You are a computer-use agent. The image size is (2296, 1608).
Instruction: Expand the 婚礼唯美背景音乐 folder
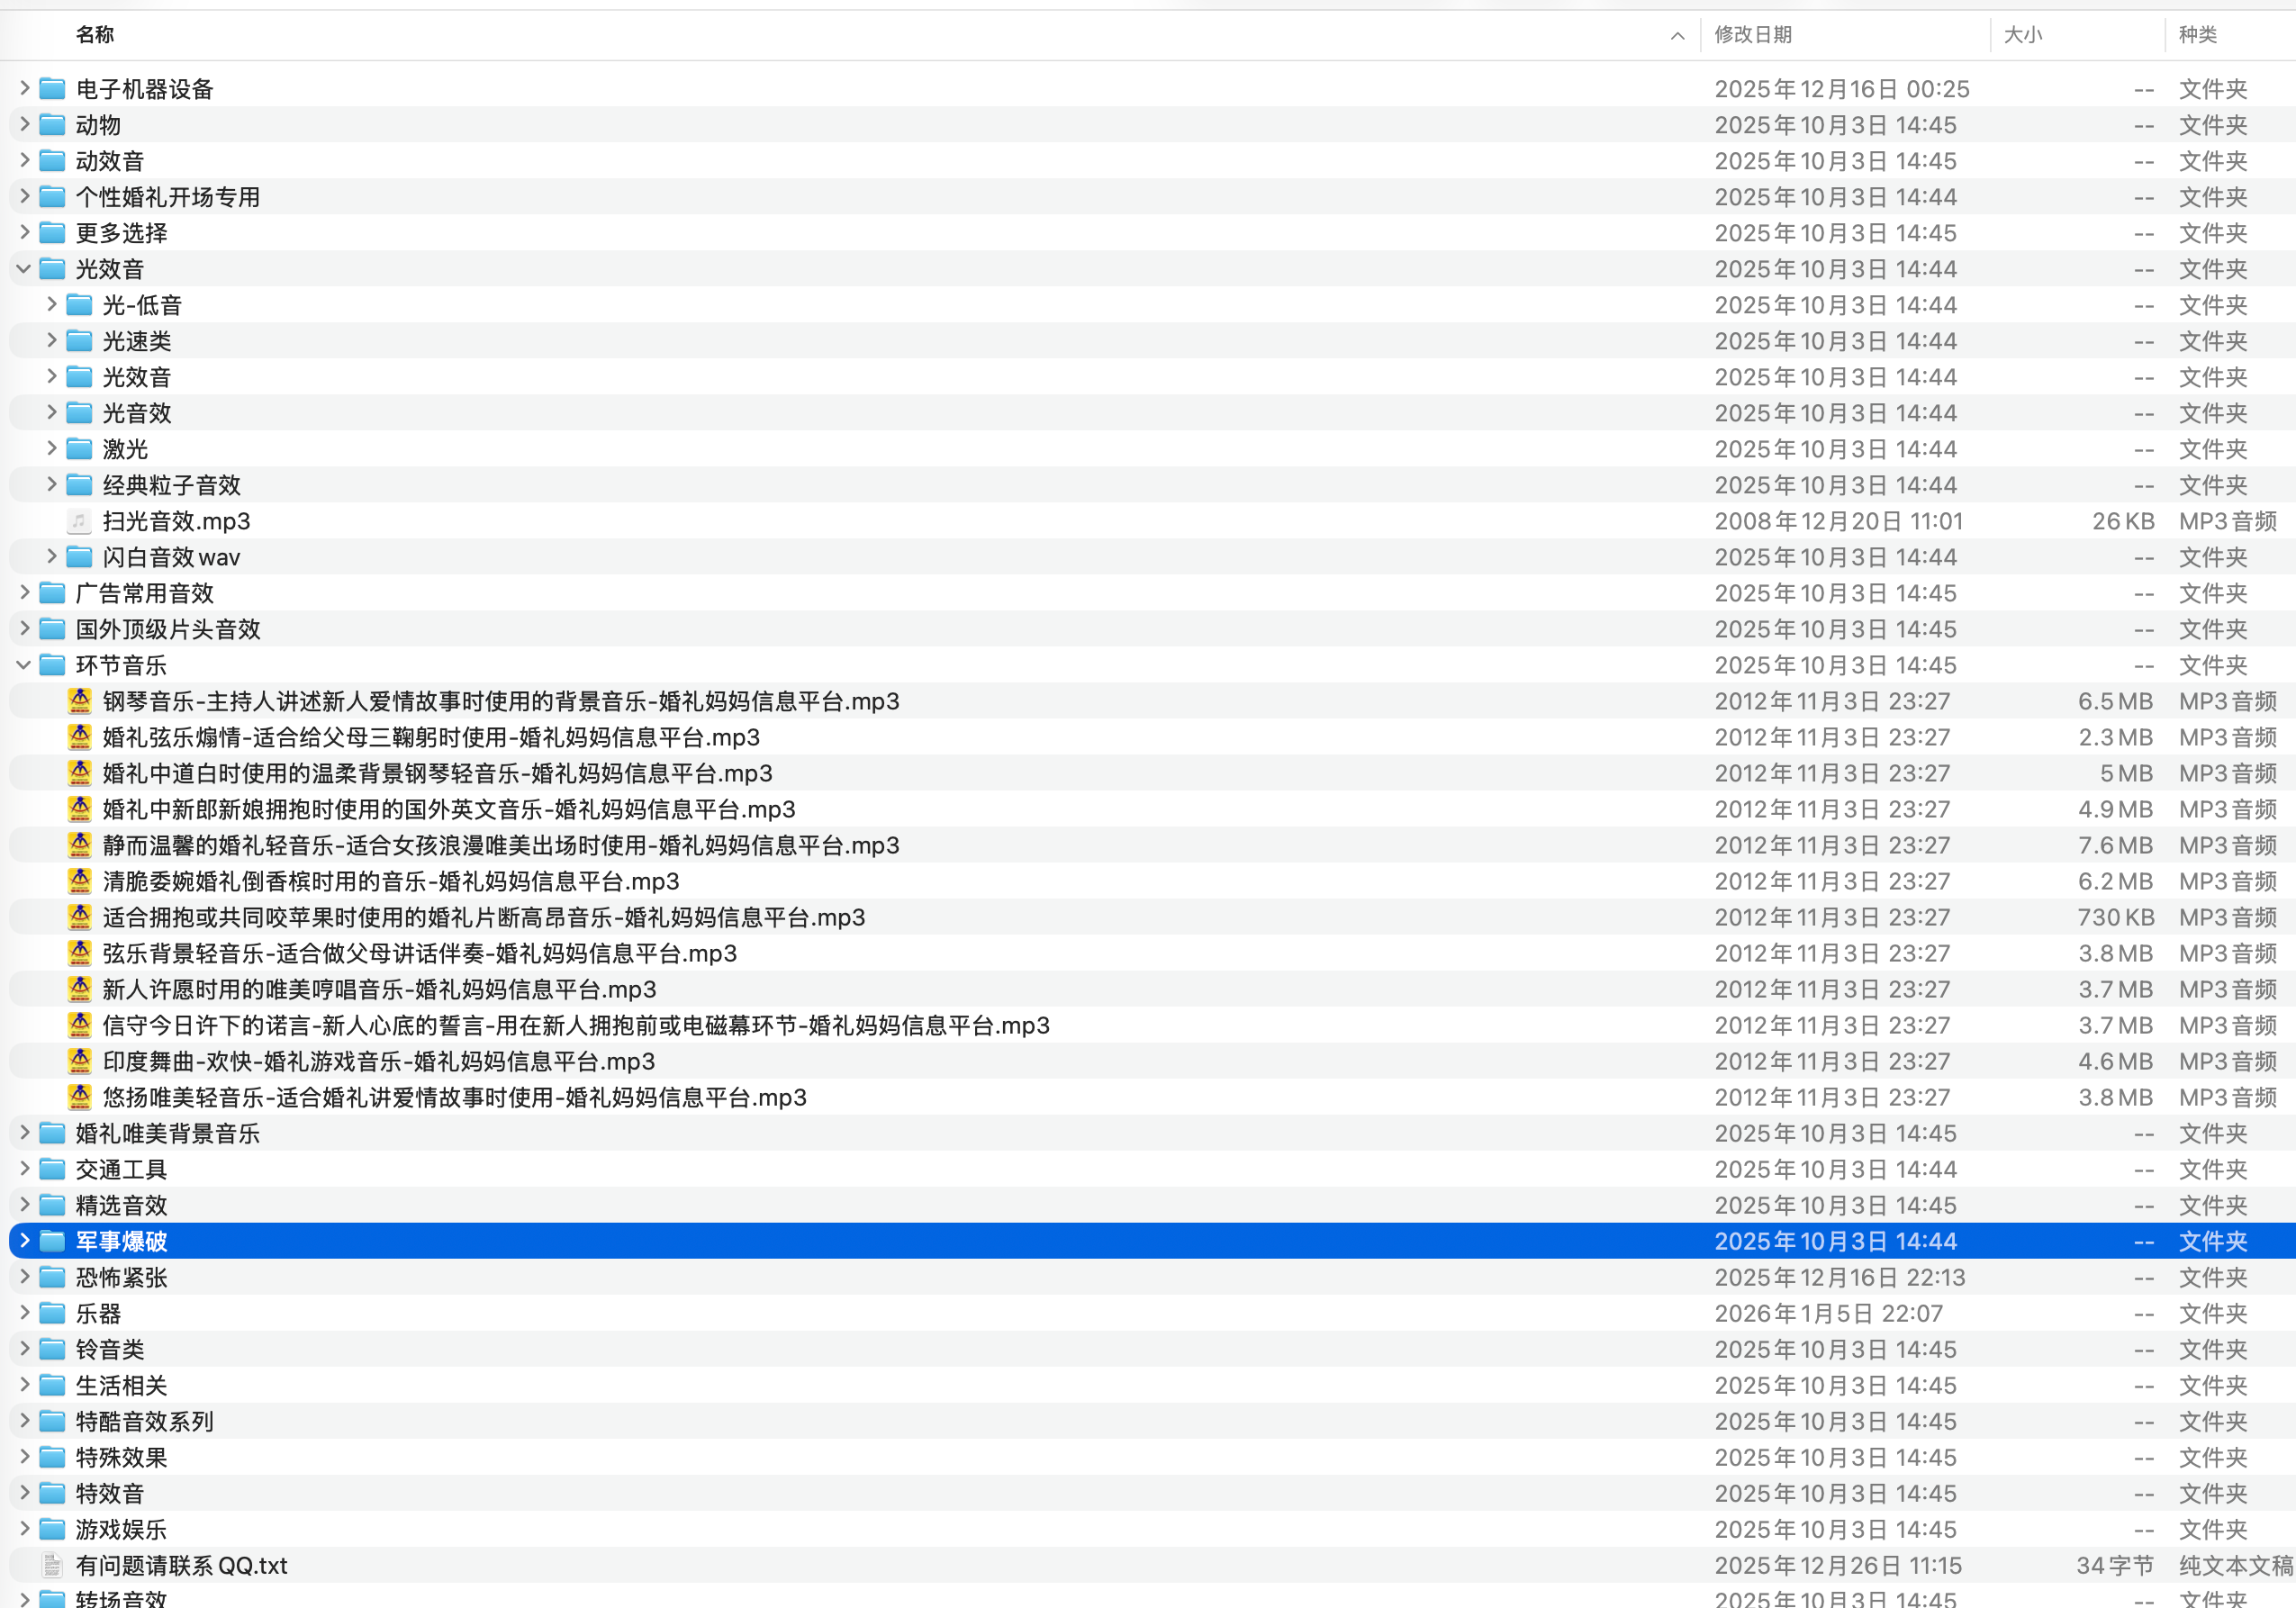coord(24,1133)
